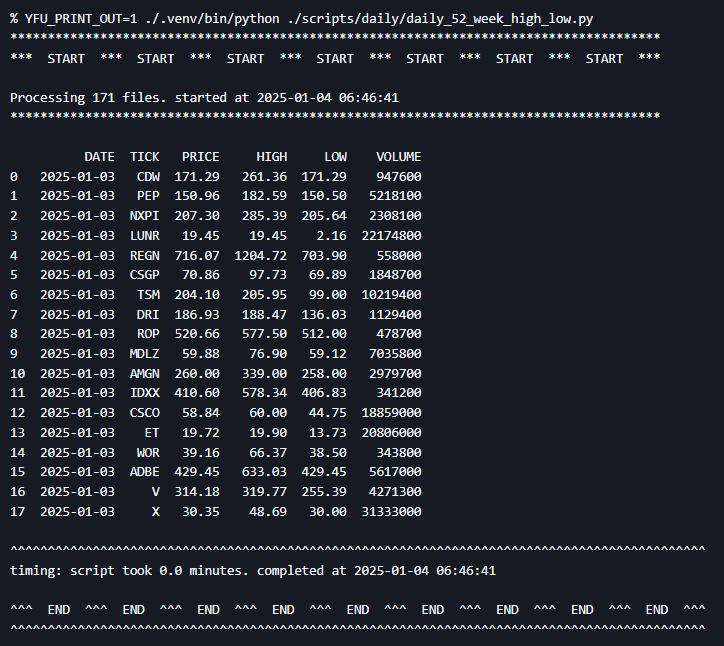Click row index 17
Screen dimensions: 724x646
point(18,512)
